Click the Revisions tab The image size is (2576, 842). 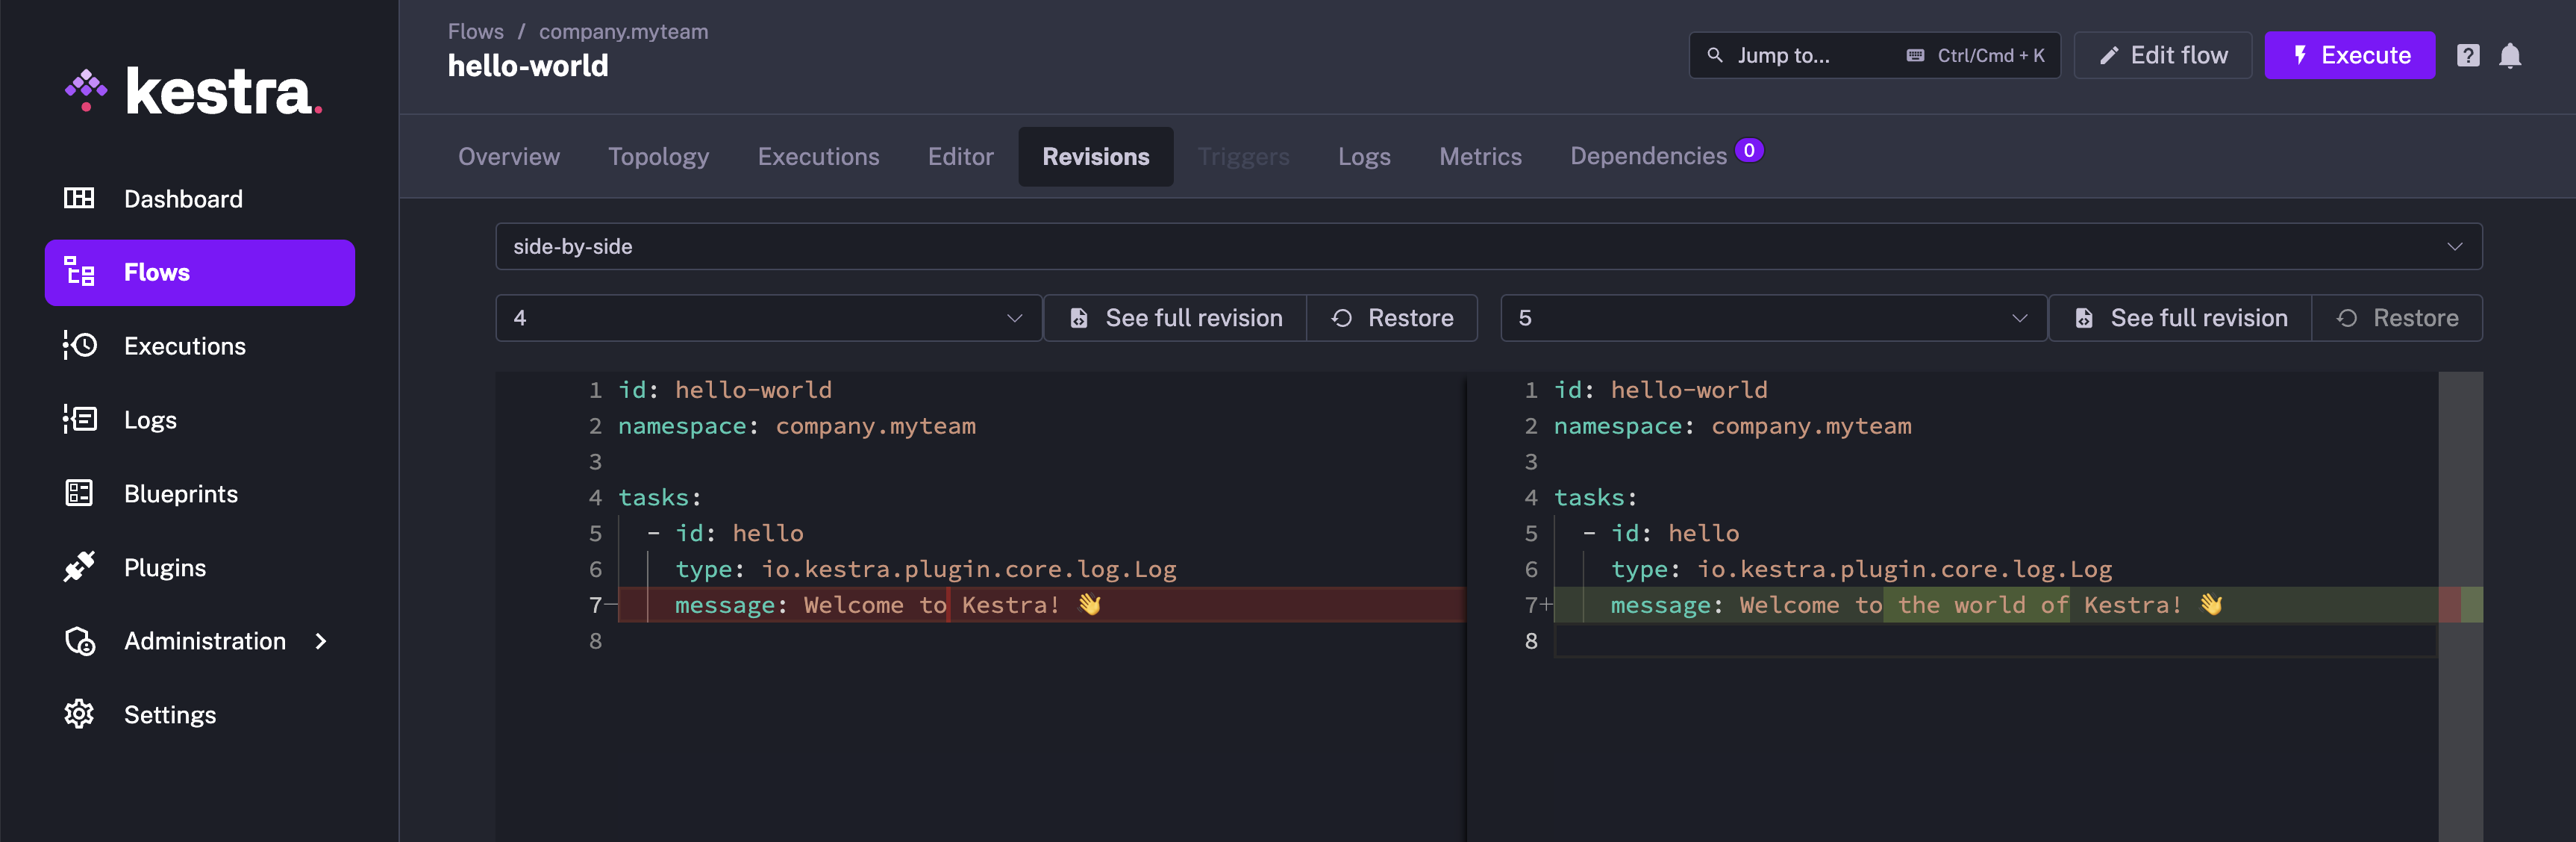[1094, 155]
